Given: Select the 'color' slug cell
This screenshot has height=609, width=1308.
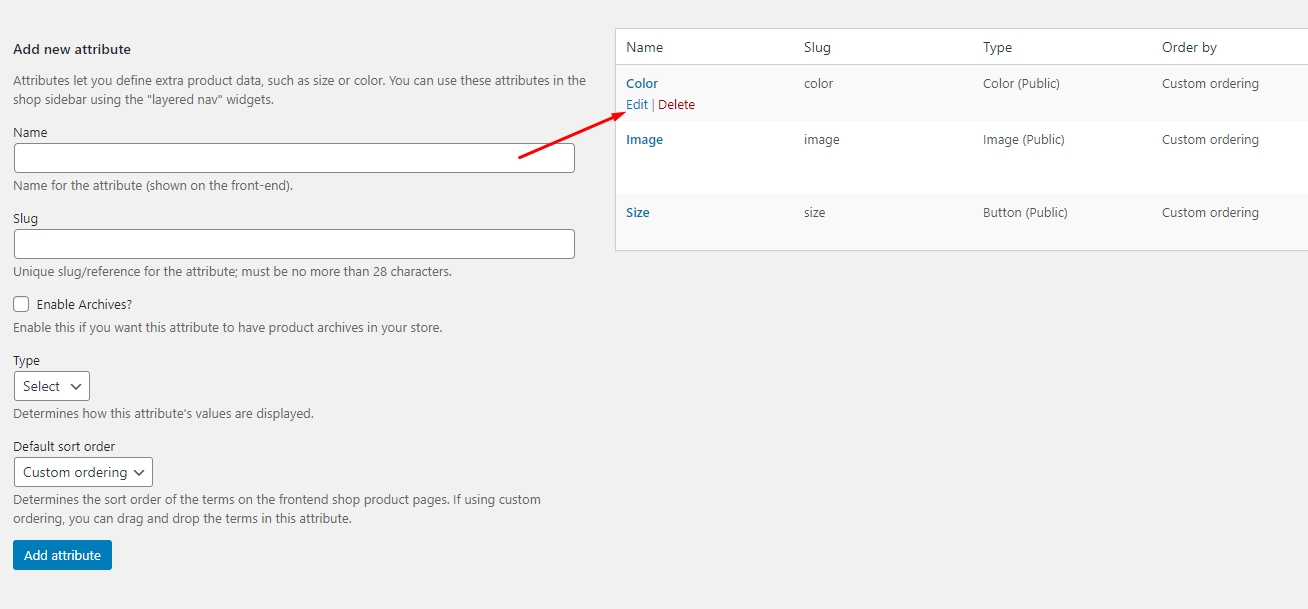Looking at the screenshot, I should point(818,84).
